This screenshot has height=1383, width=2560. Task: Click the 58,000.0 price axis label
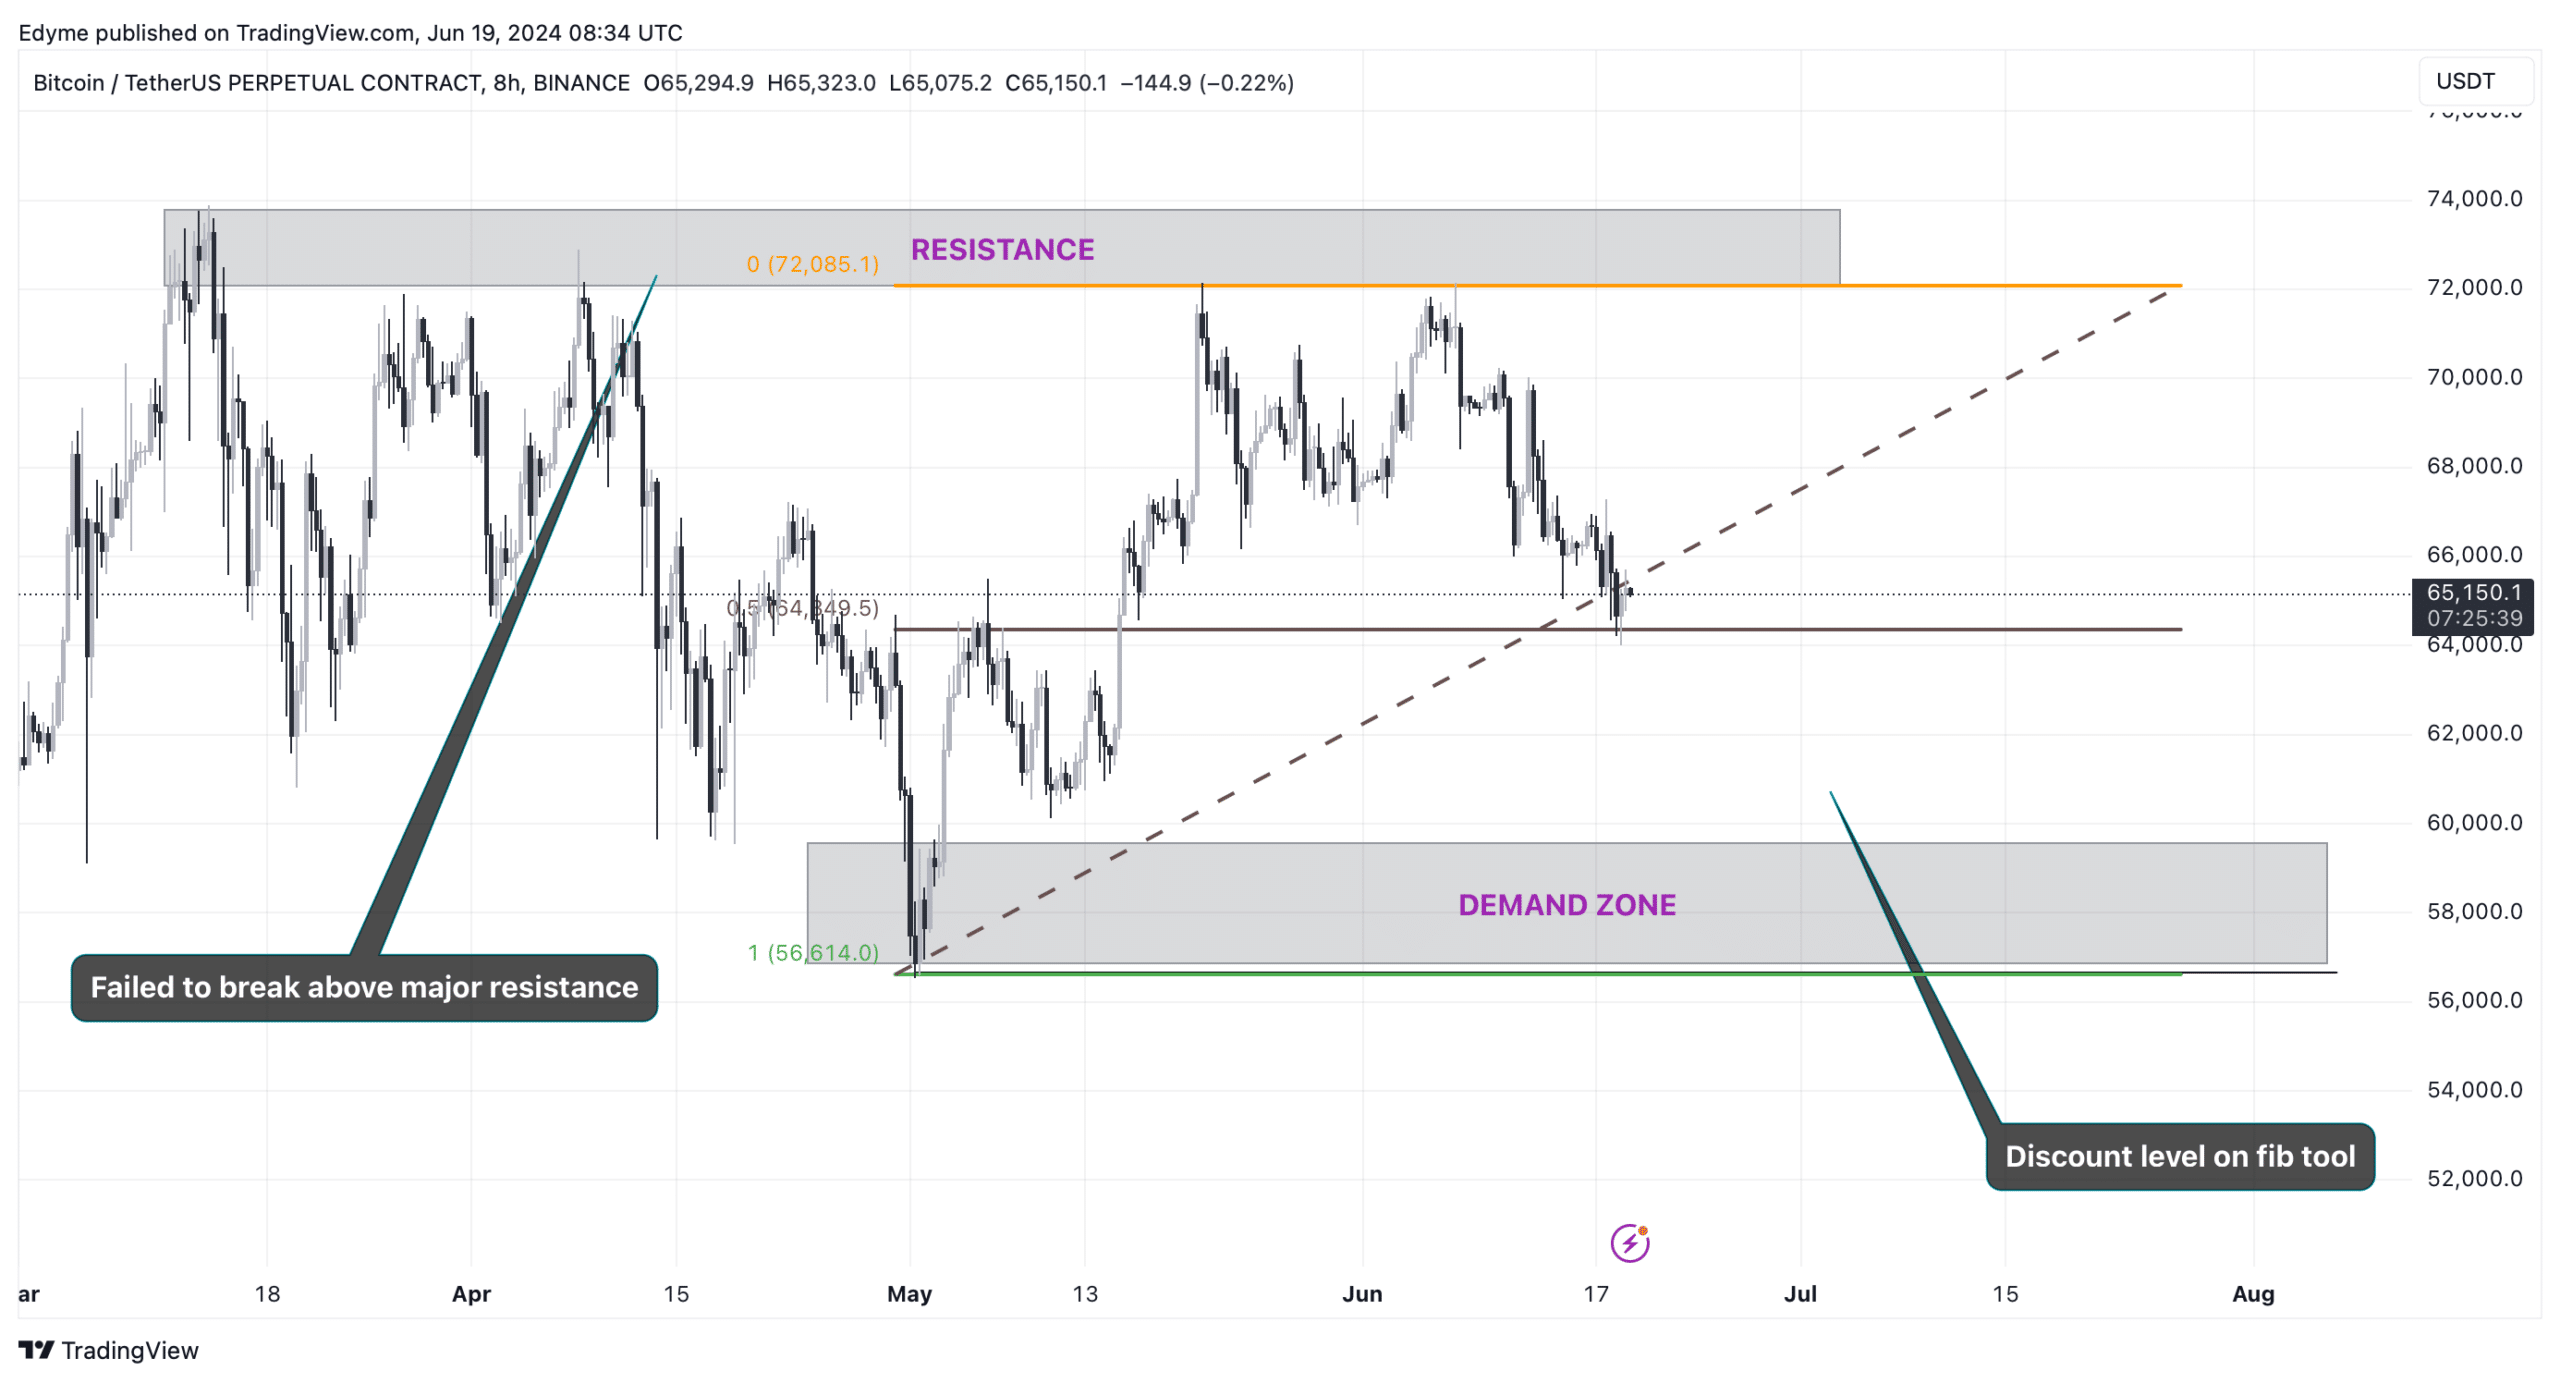click(x=2474, y=911)
